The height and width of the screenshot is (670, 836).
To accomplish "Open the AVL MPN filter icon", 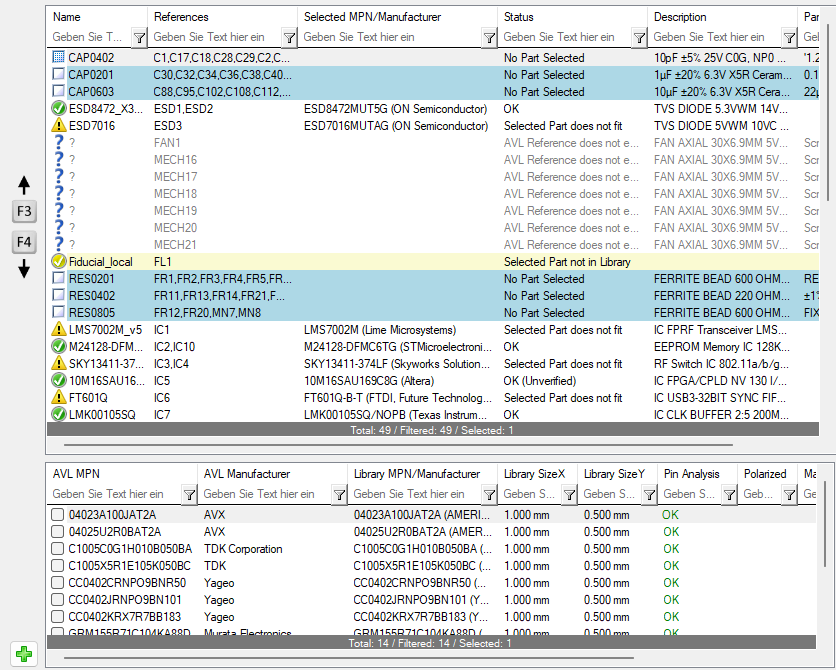I will (x=189, y=495).
